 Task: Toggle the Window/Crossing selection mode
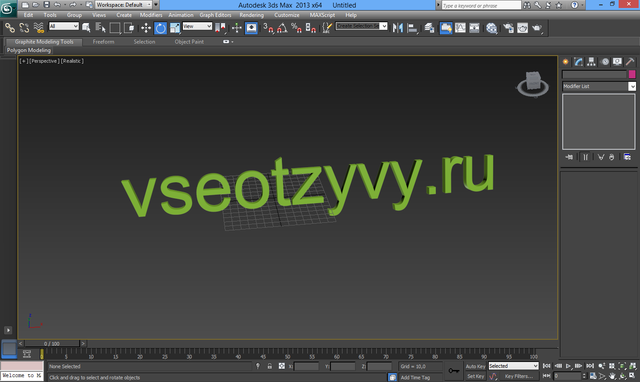tap(129, 28)
